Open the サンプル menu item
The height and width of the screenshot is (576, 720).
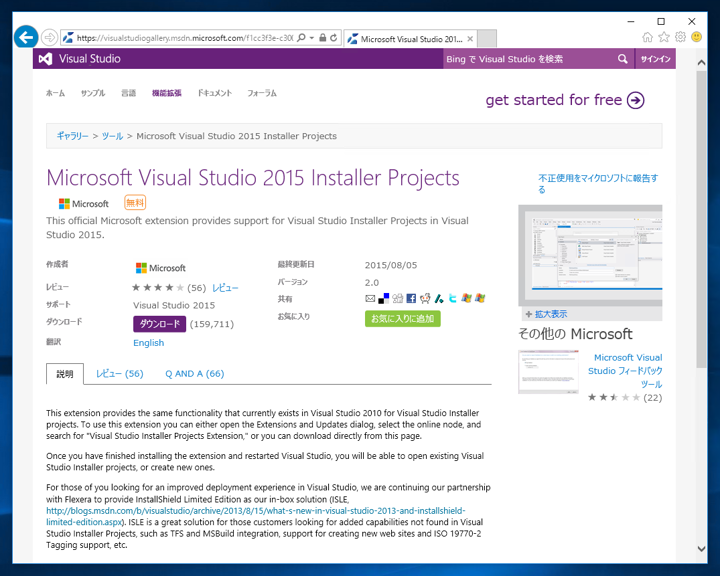pyautogui.click(x=92, y=93)
